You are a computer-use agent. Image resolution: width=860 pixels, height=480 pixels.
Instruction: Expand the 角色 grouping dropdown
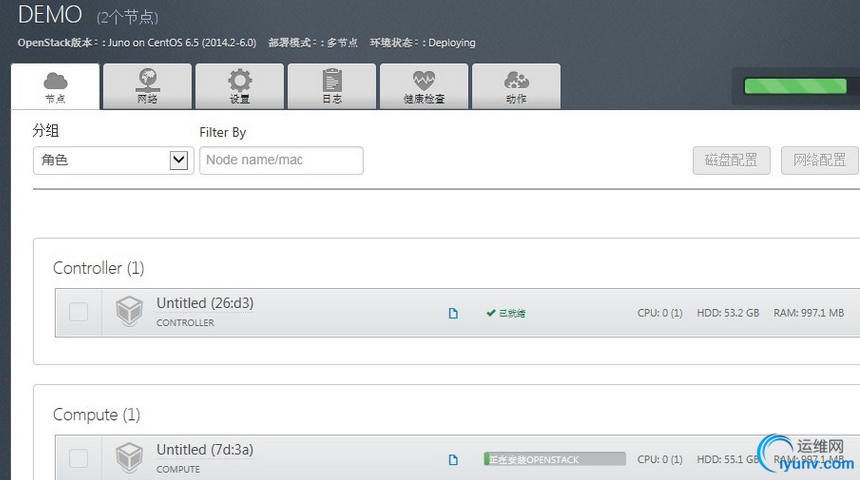coord(114,160)
